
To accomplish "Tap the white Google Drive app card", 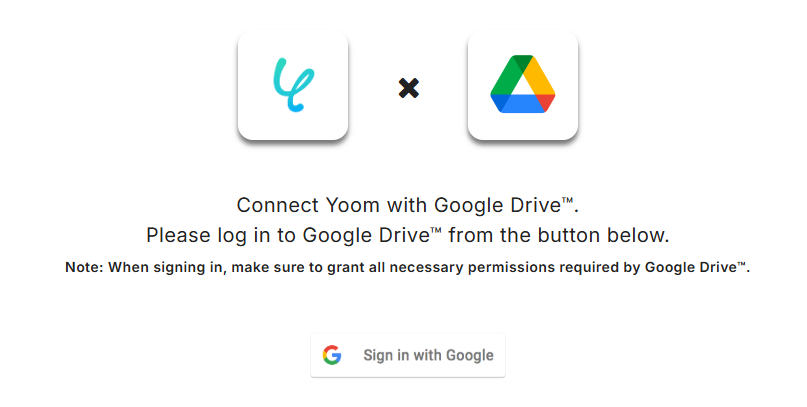I will (x=523, y=85).
